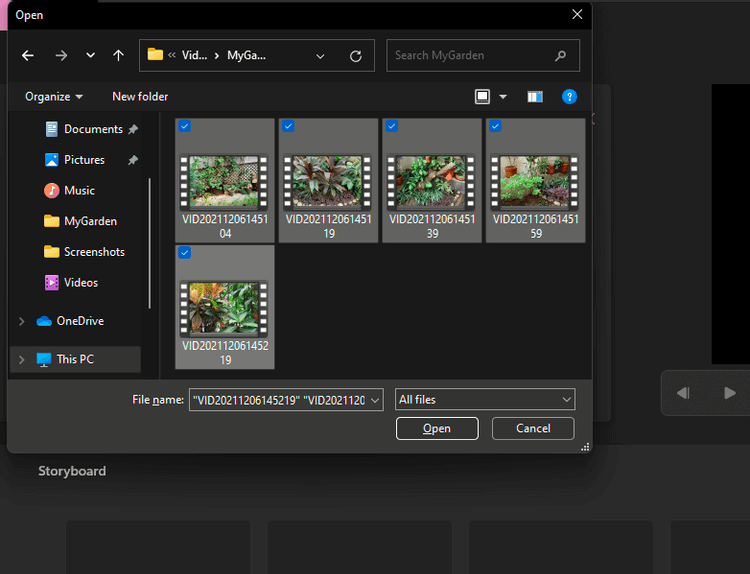Image resolution: width=750 pixels, height=574 pixels.
Task: Click the Back navigation arrow
Action: pyautogui.click(x=28, y=56)
